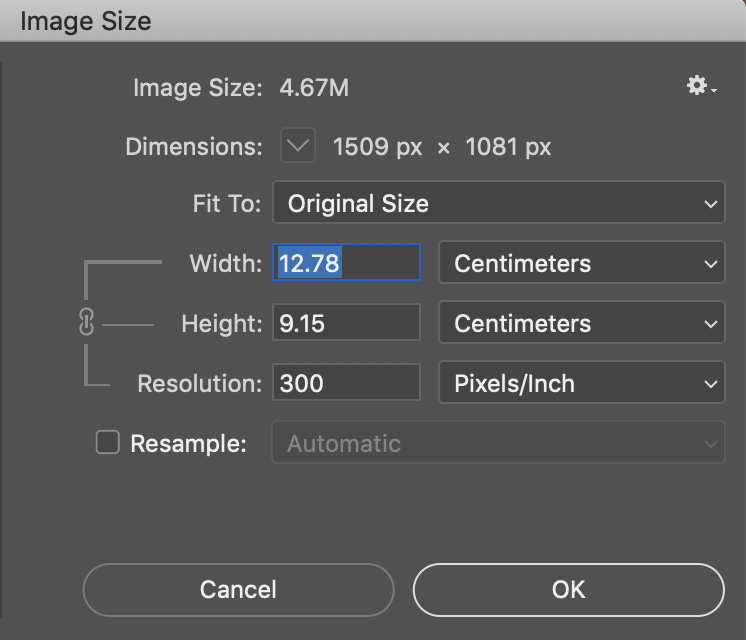Click the Automatic resample method dropdown
This screenshot has width=746, height=640.
point(498,443)
